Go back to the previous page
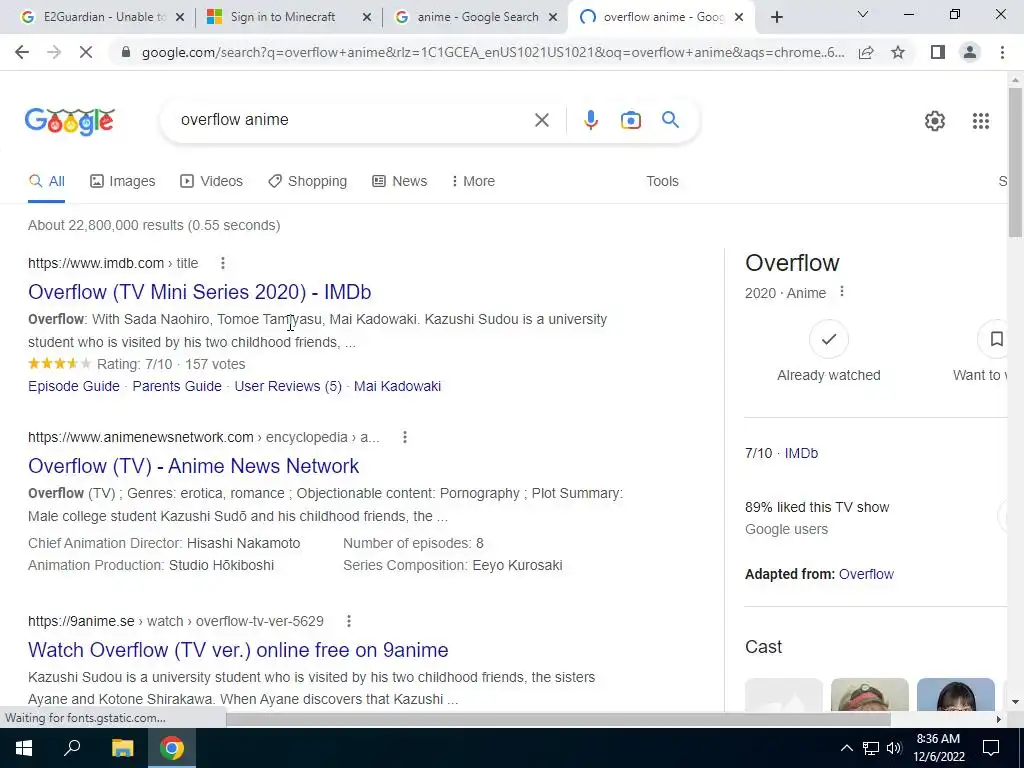 coord(22,52)
